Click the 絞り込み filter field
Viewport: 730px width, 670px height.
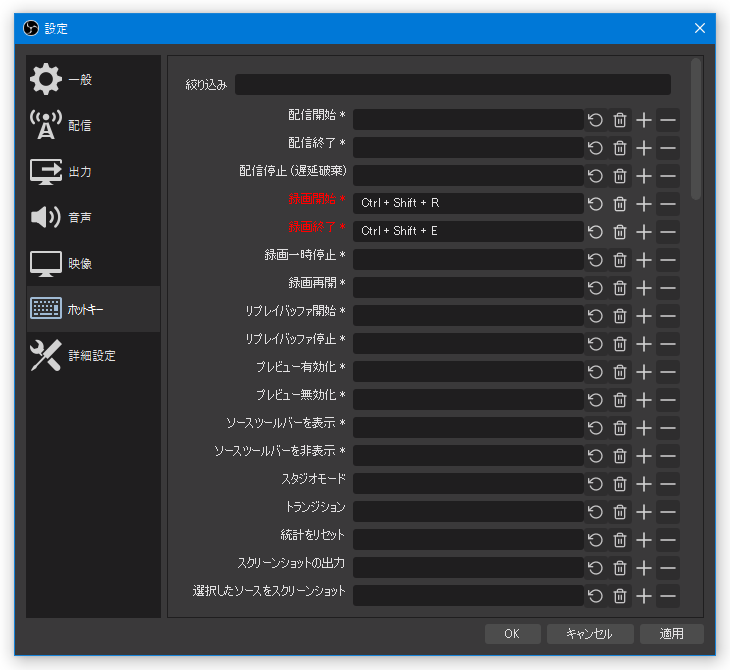click(x=453, y=84)
